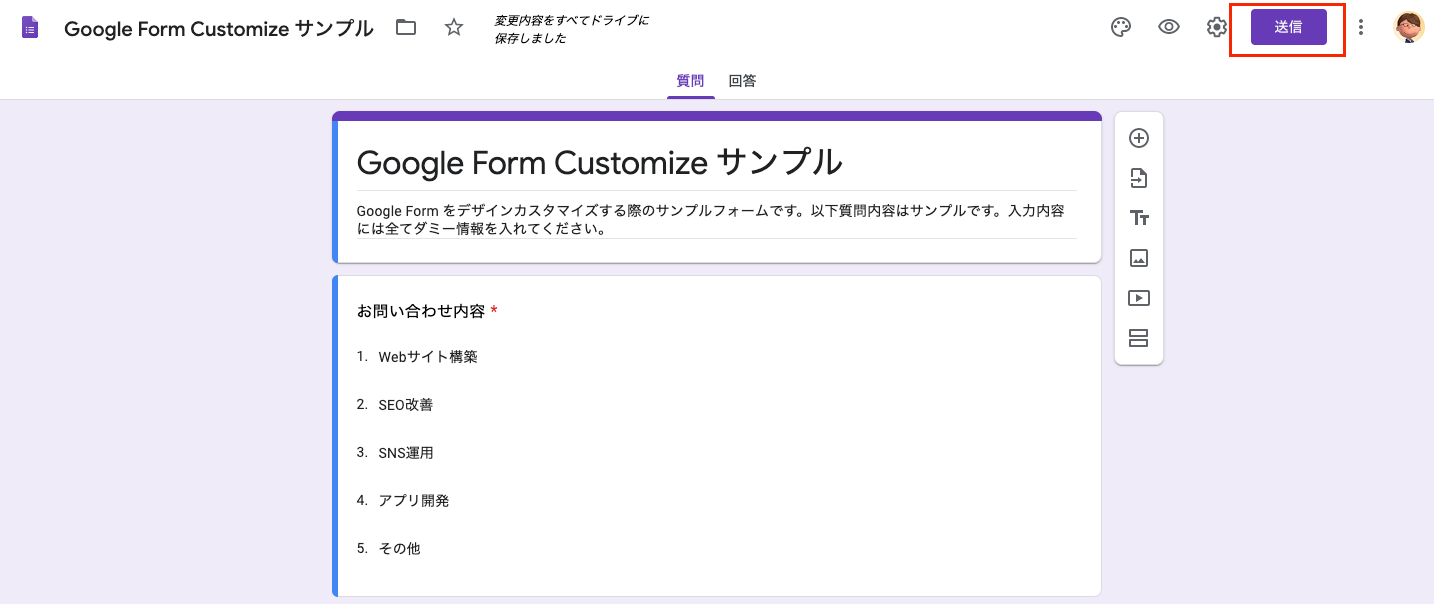
Task: Click the その他 option
Action: point(399,549)
